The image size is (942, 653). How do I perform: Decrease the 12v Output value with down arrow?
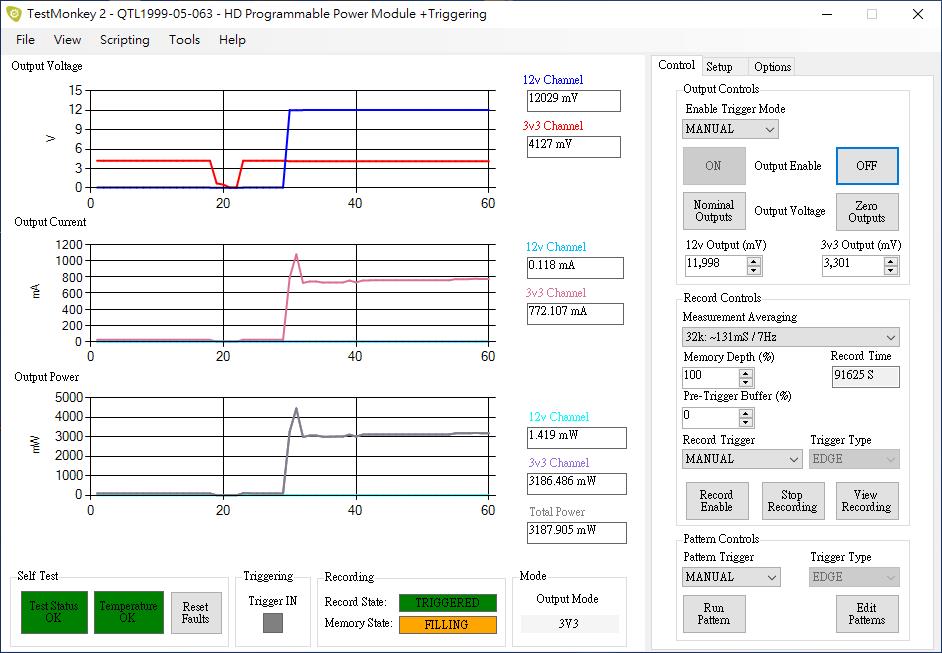pyautogui.click(x=754, y=270)
